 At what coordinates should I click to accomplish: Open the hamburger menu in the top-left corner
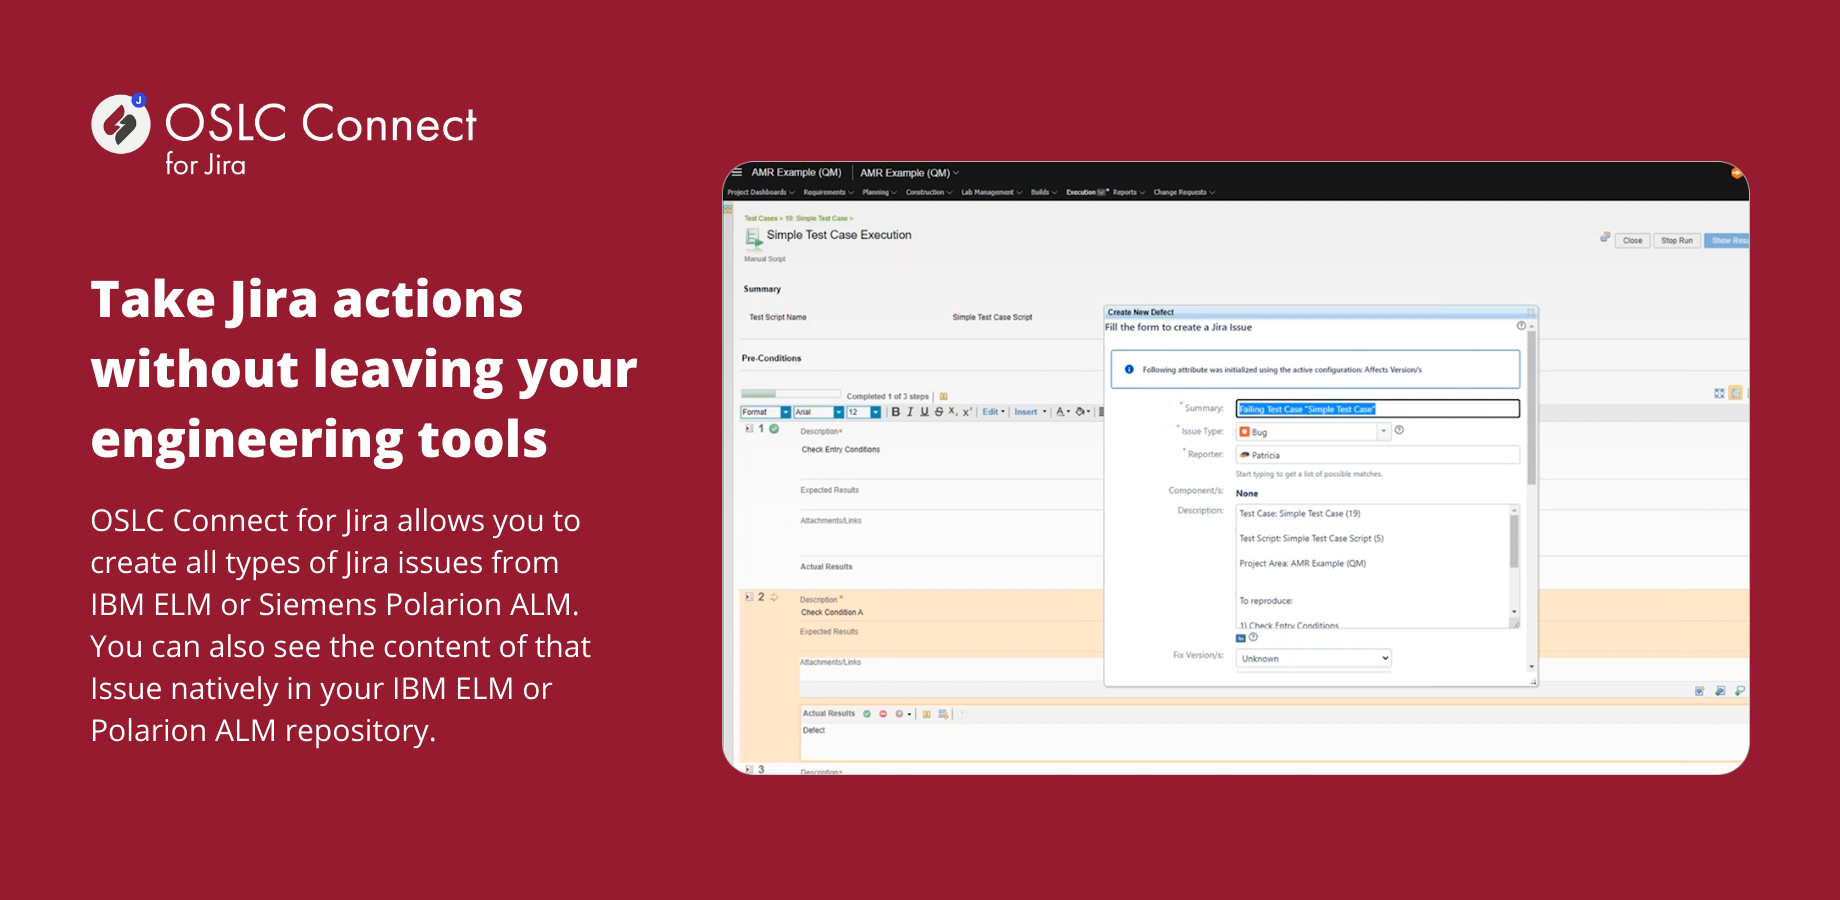pyautogui.click(x=737, y=172)
